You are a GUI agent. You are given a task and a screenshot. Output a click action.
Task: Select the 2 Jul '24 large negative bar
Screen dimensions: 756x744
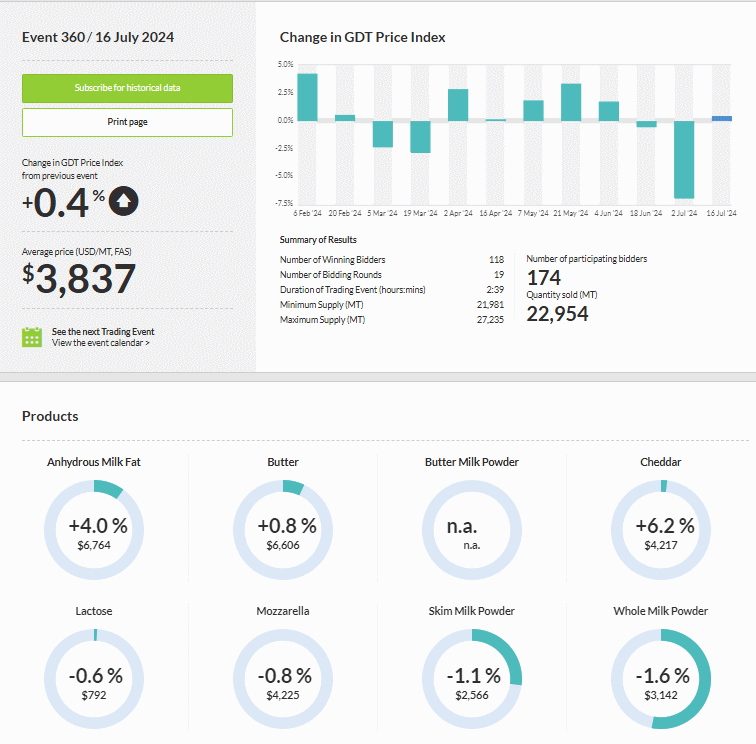pos(684,160)
